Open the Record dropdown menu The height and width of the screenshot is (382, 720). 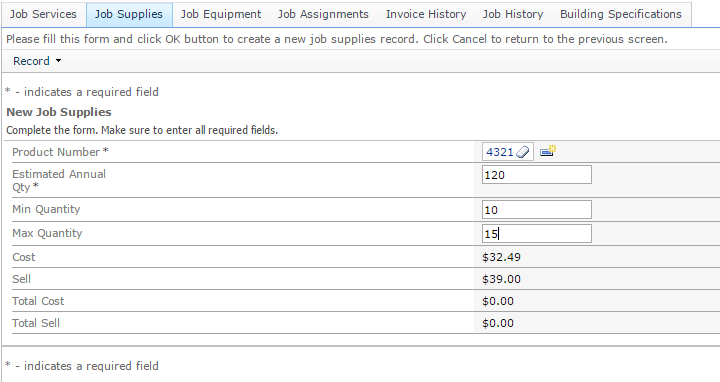[x=37, y=61]
